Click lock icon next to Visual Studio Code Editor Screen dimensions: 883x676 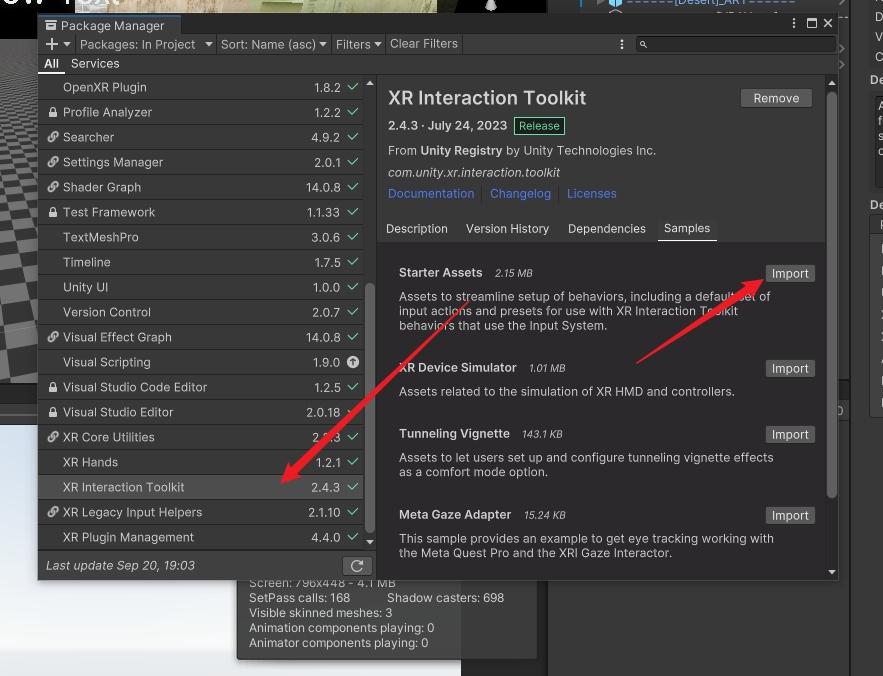pyautogui.click(x=52, y=387)
